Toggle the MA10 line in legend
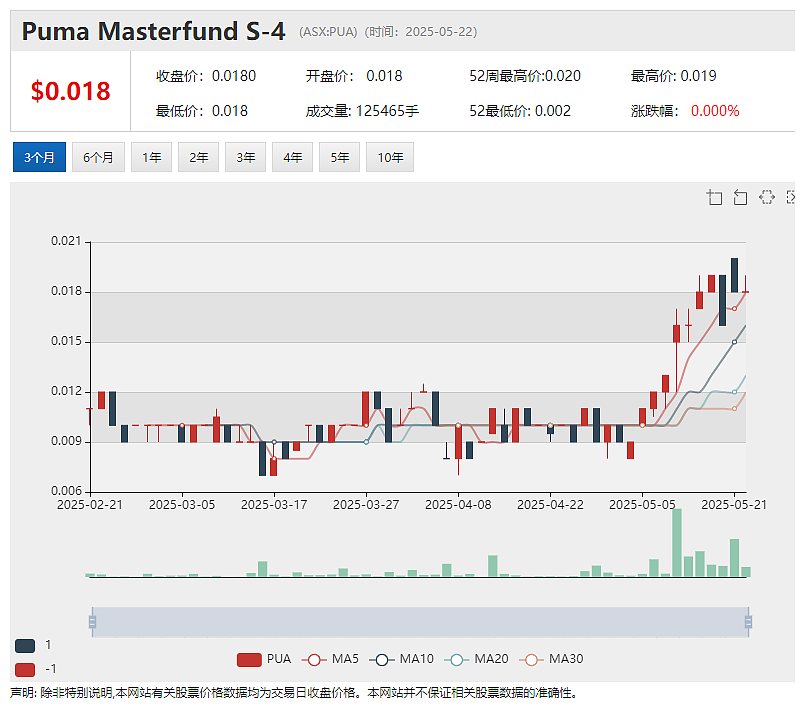 [401, 659]
